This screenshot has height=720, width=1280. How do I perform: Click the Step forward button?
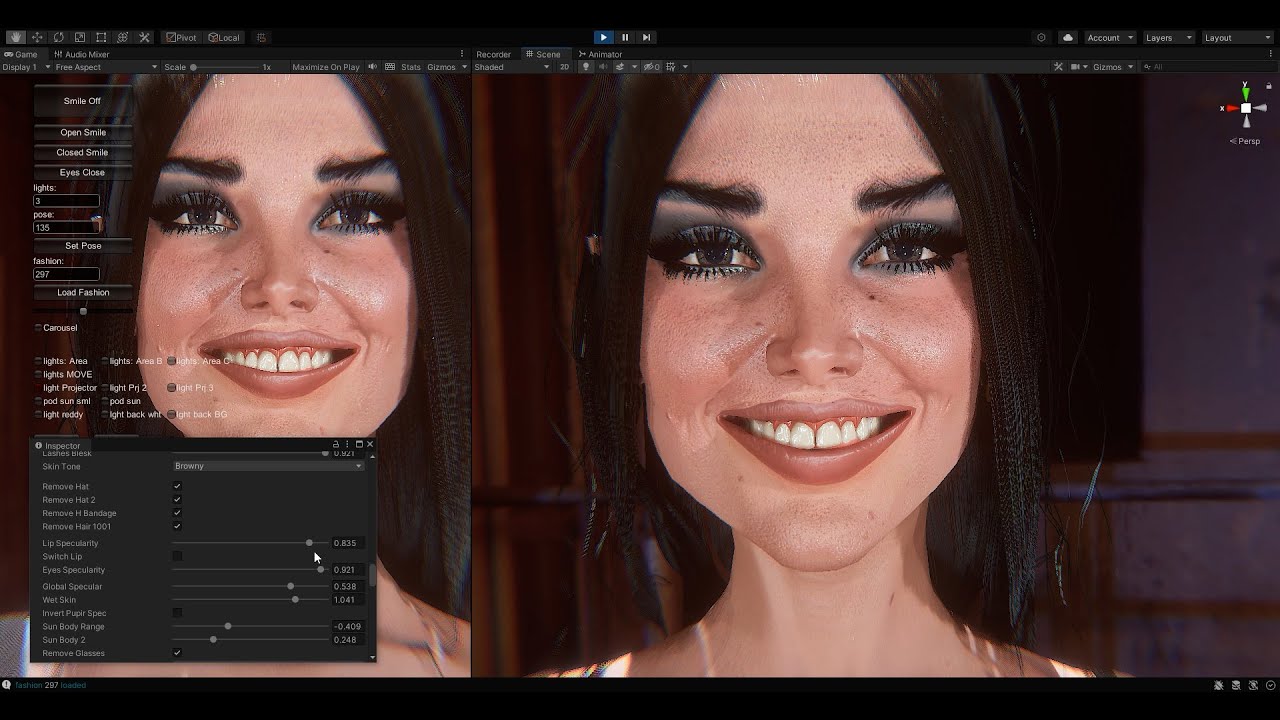point(646,37)
